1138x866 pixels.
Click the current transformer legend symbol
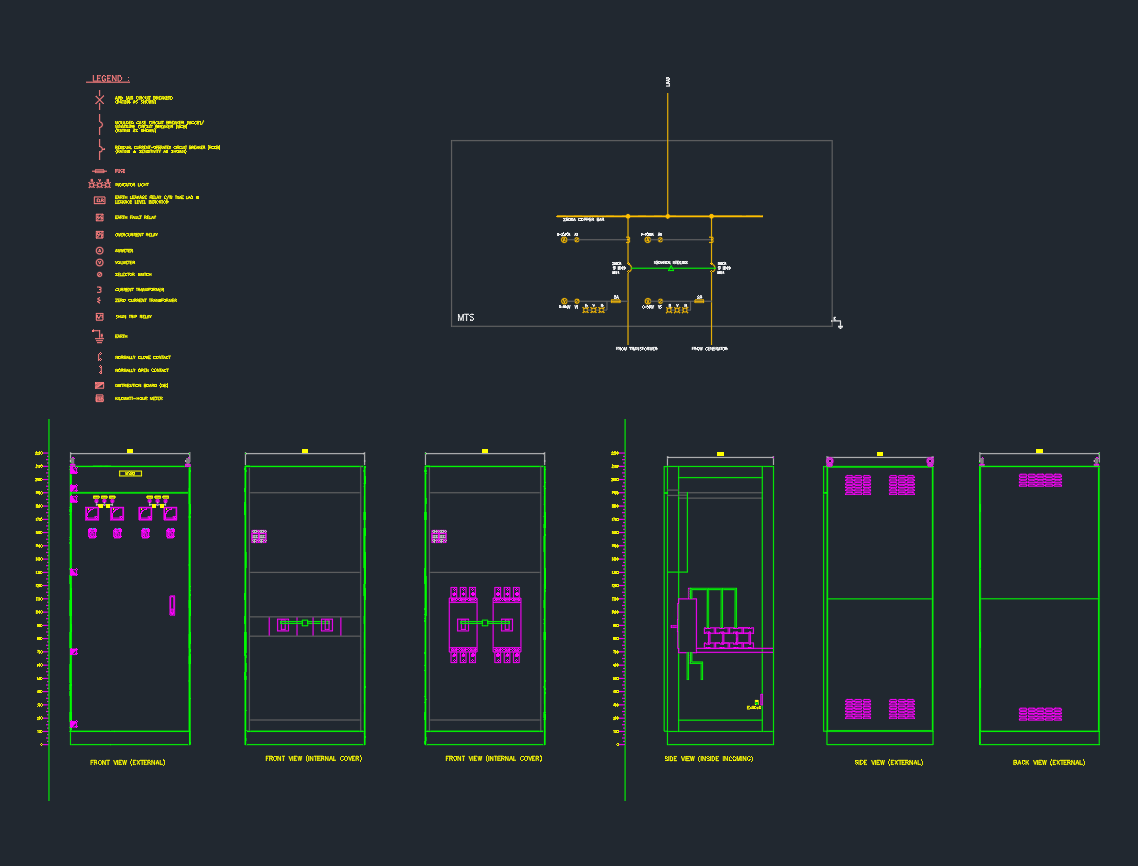tap(99, 289)
